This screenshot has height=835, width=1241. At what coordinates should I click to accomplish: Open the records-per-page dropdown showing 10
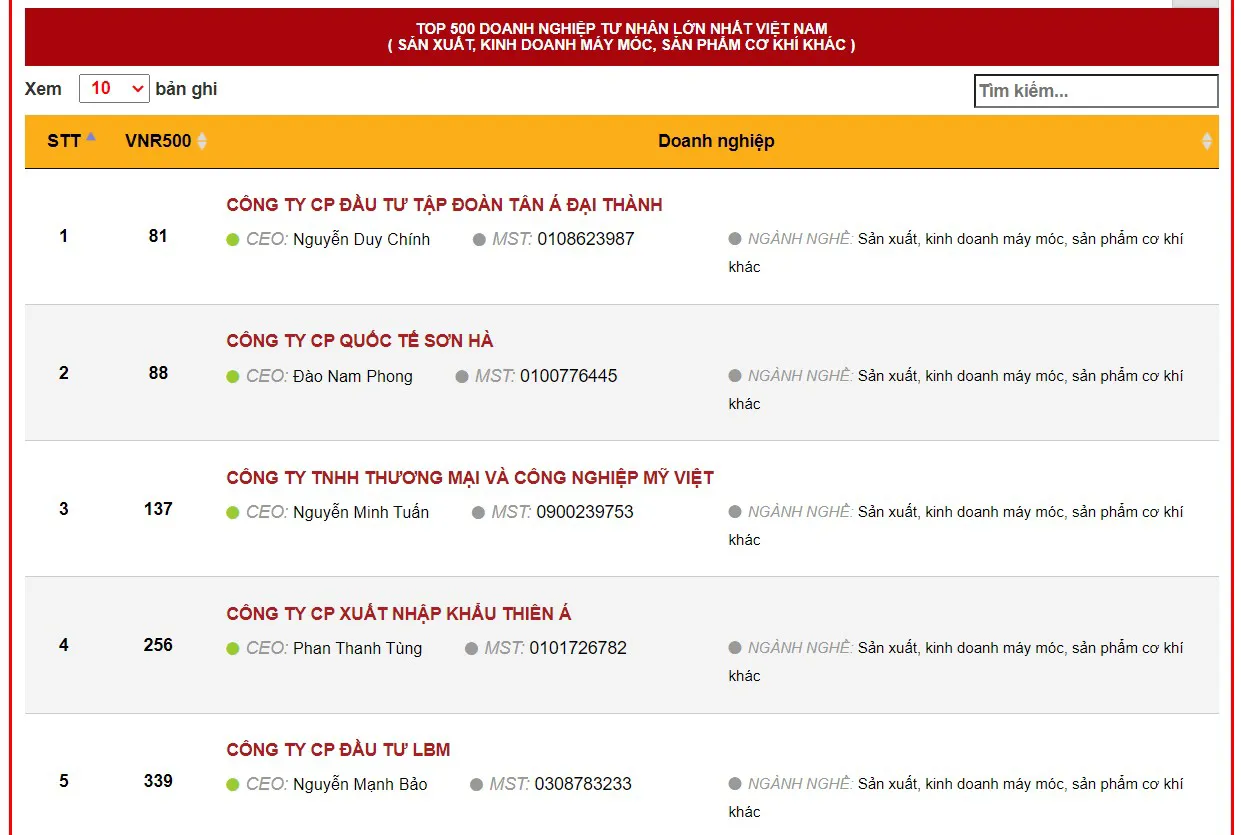[x=114, y=89]
